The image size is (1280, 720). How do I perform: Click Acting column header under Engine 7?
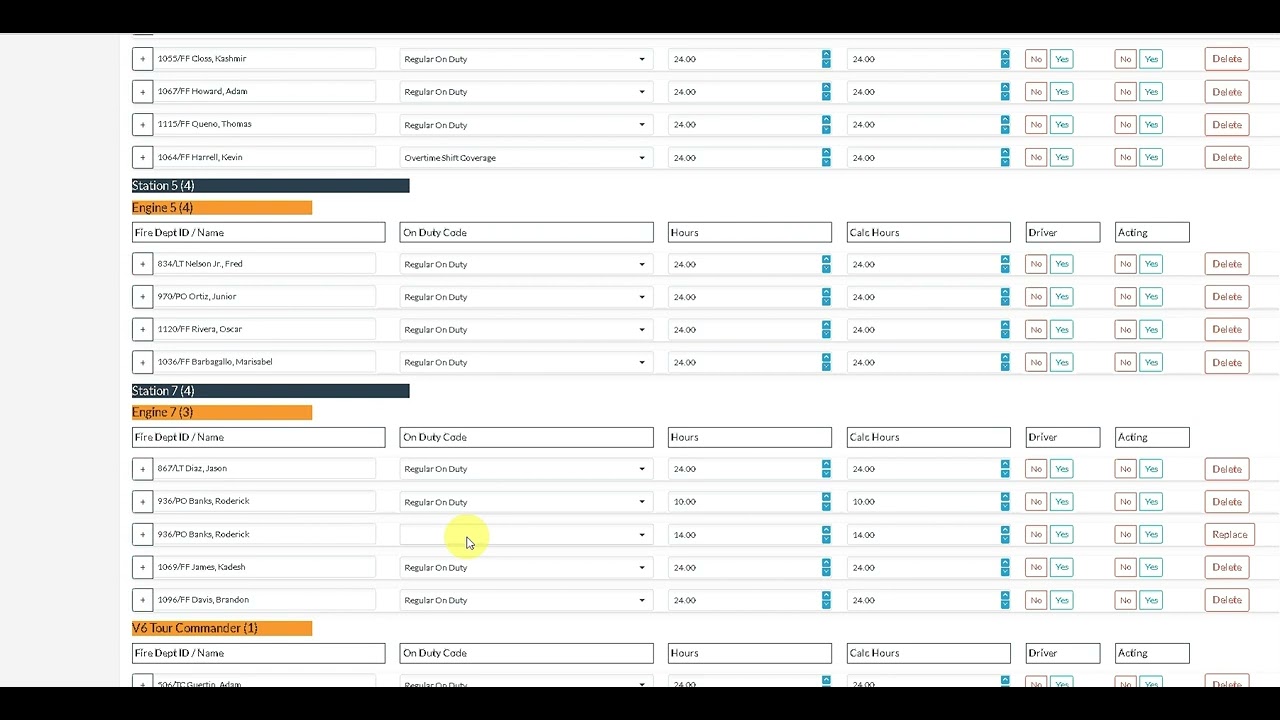(x=1152, y=437)
